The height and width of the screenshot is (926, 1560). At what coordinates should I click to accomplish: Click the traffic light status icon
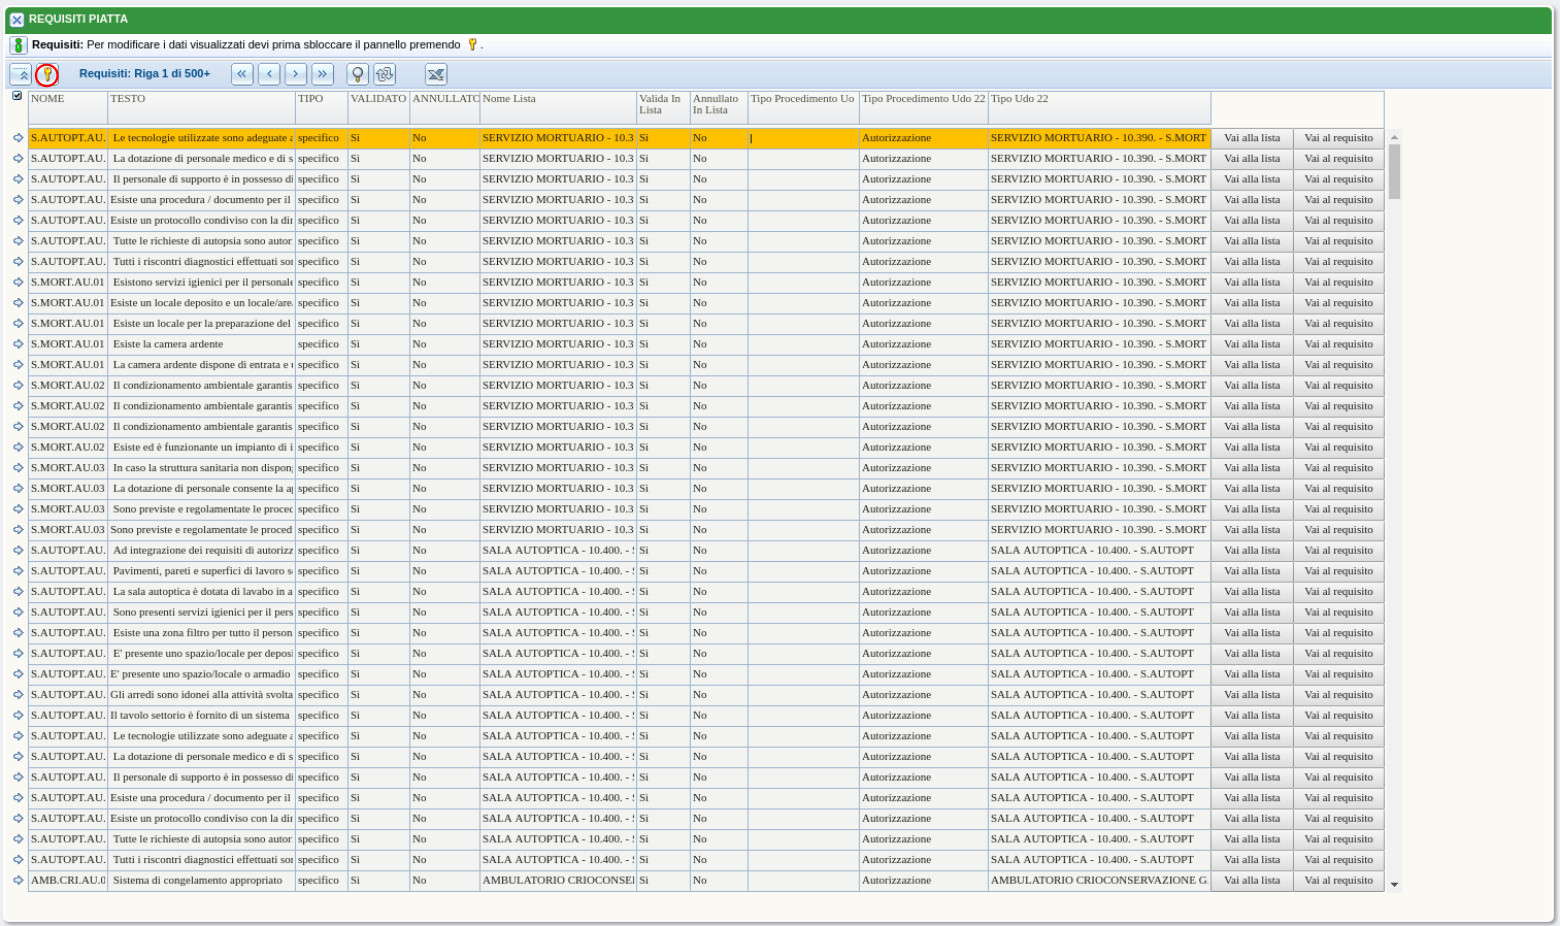click(x=18, y=45)
